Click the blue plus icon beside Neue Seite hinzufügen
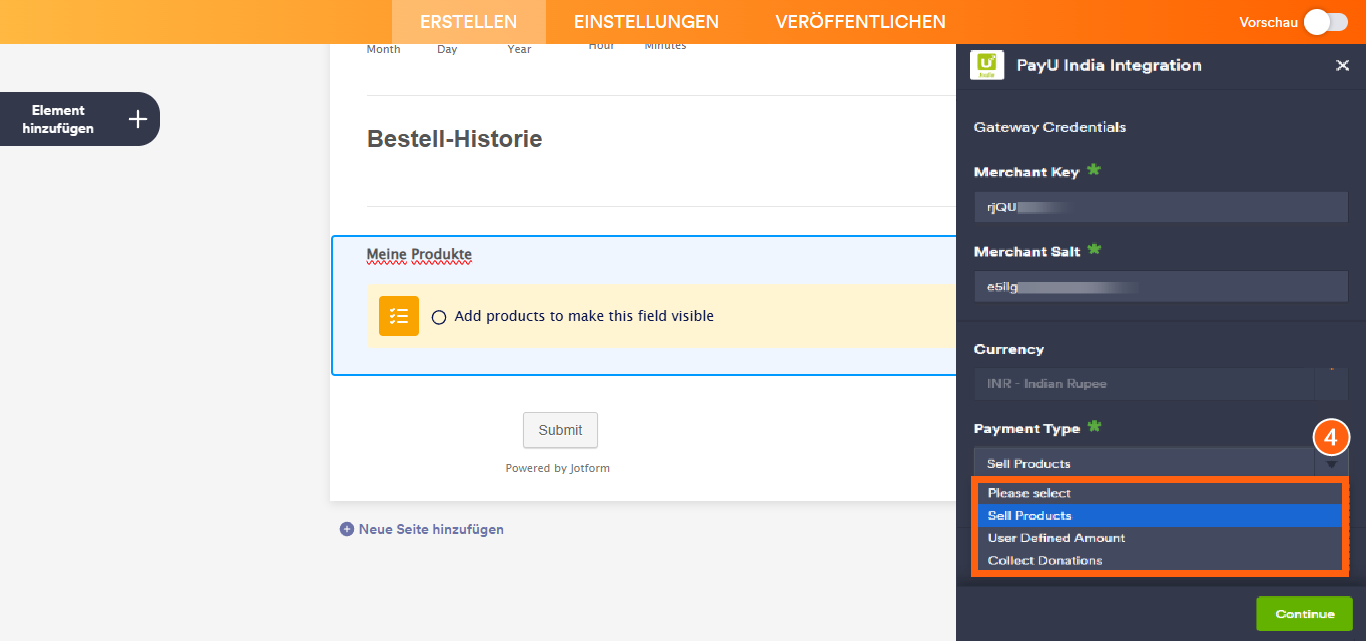This screenshot has width=1366, height=641. 348,529
